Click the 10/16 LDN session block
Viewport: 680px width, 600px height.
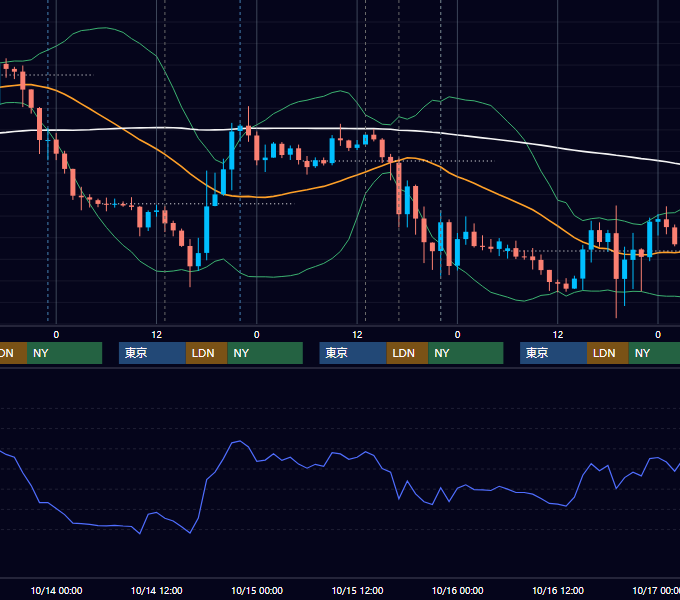pos(608,353)
